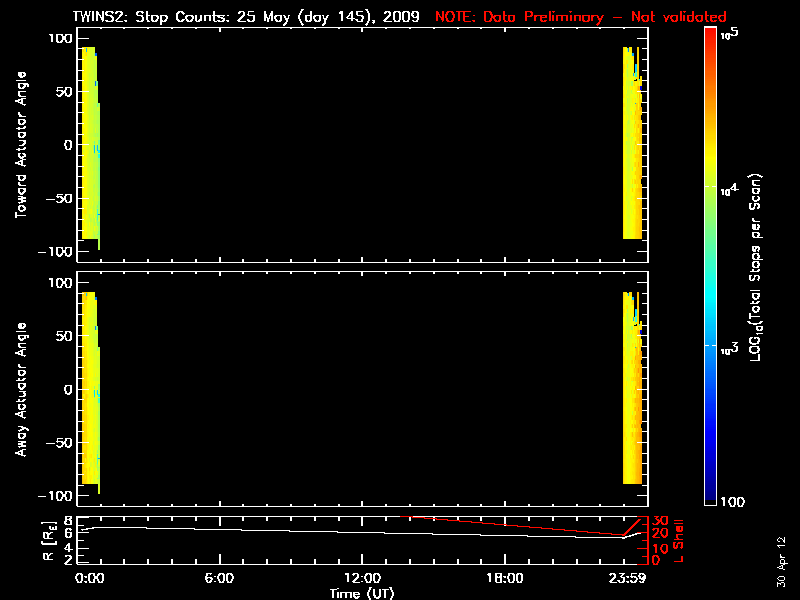
Task: Click the color bar legend gradient
Action: click(x=711, y=266)
